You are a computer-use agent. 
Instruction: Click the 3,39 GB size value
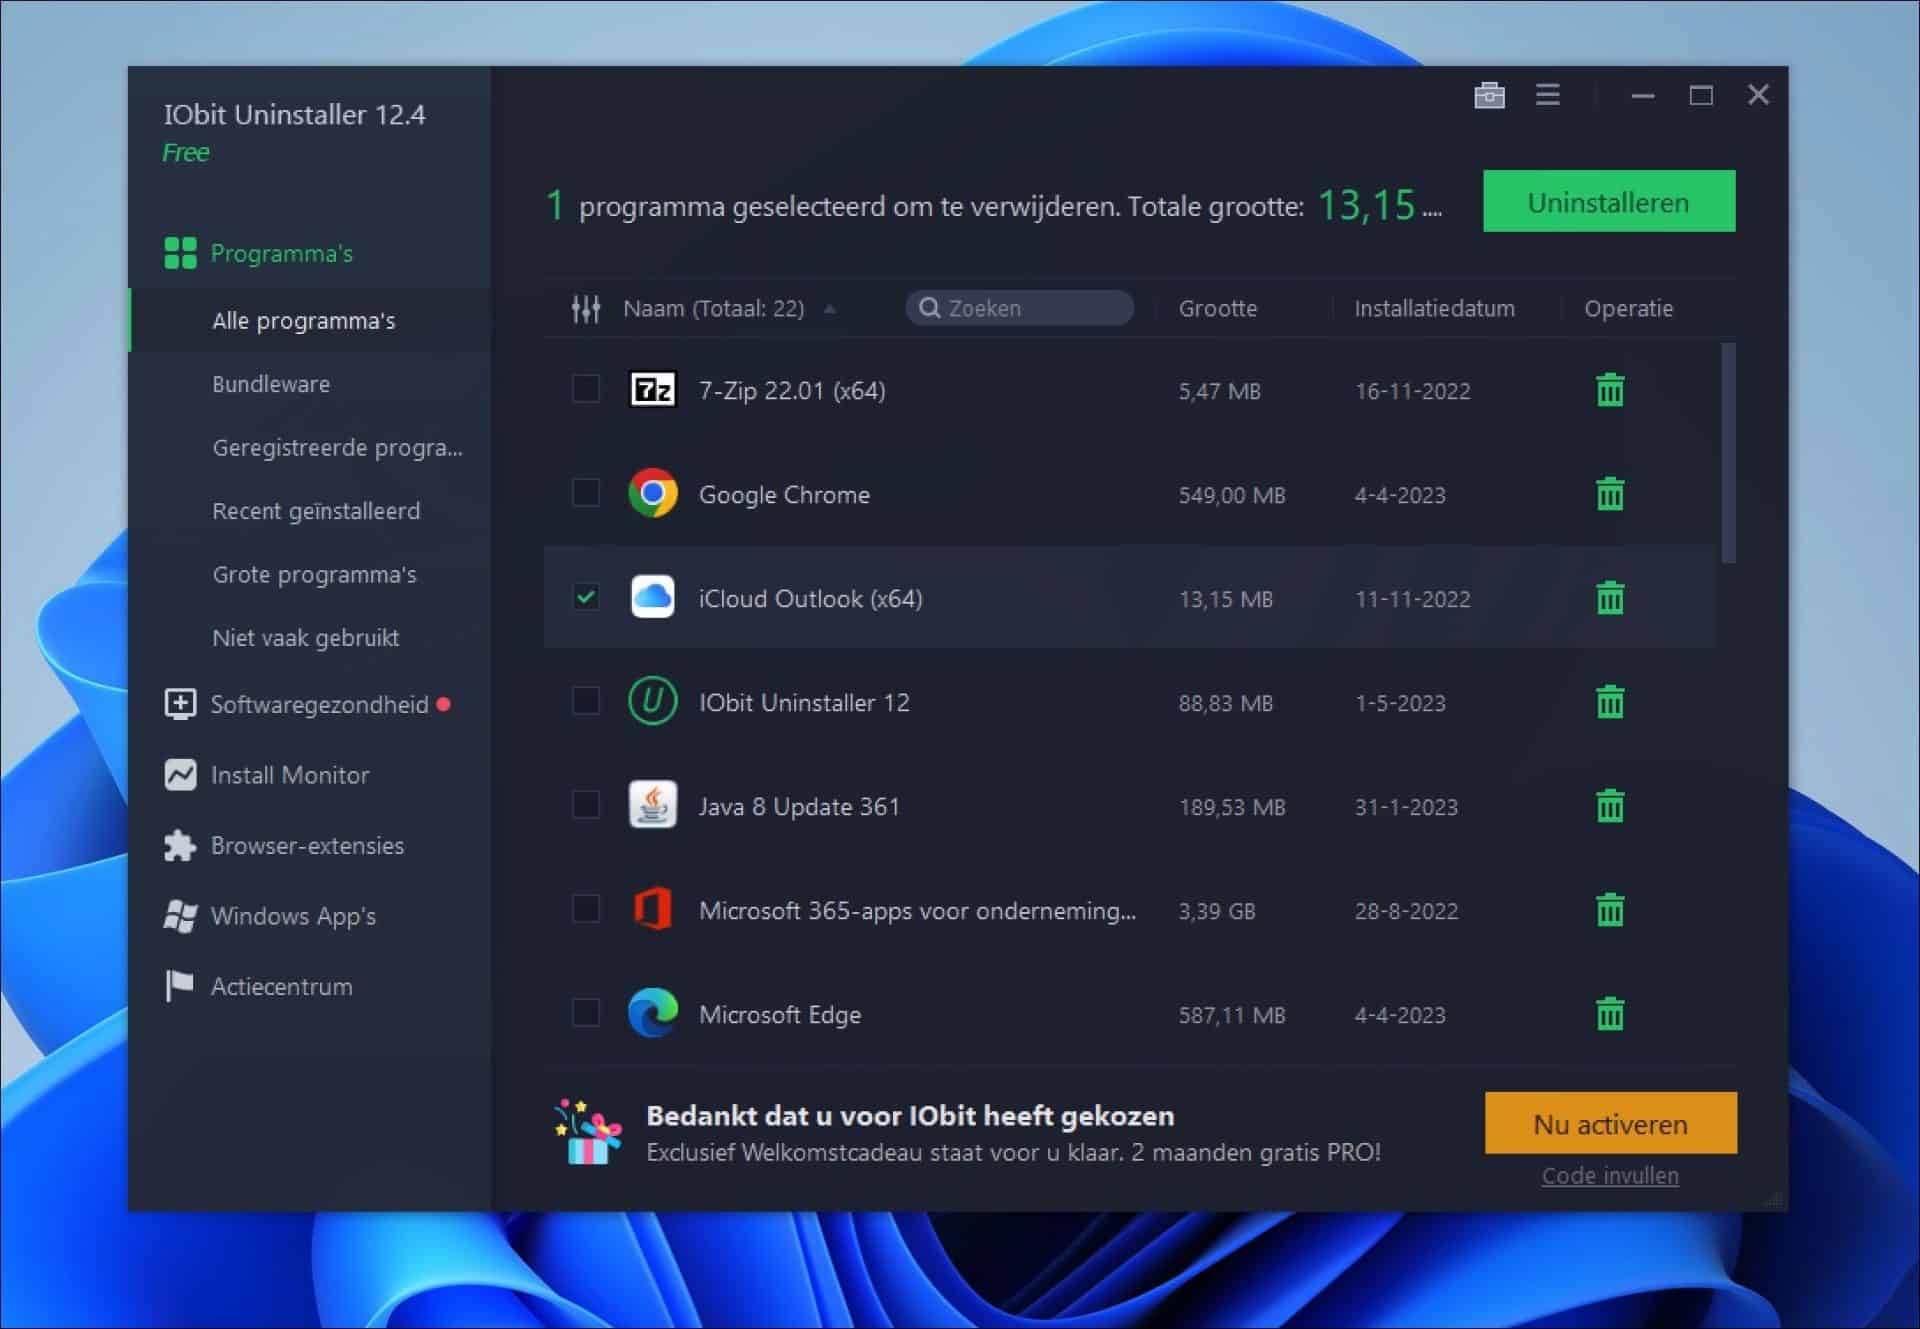1216,911
